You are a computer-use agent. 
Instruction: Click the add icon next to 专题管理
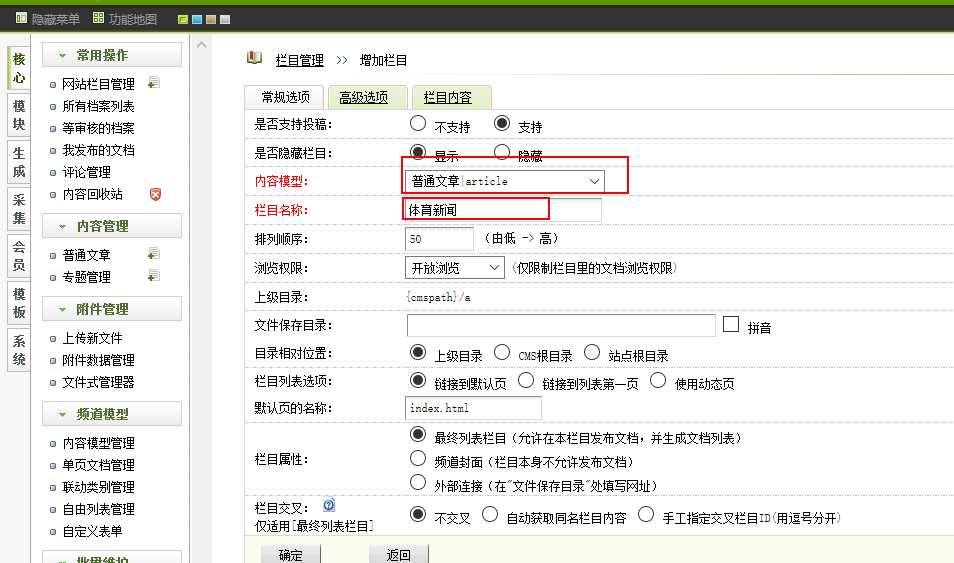pos(153,276)
